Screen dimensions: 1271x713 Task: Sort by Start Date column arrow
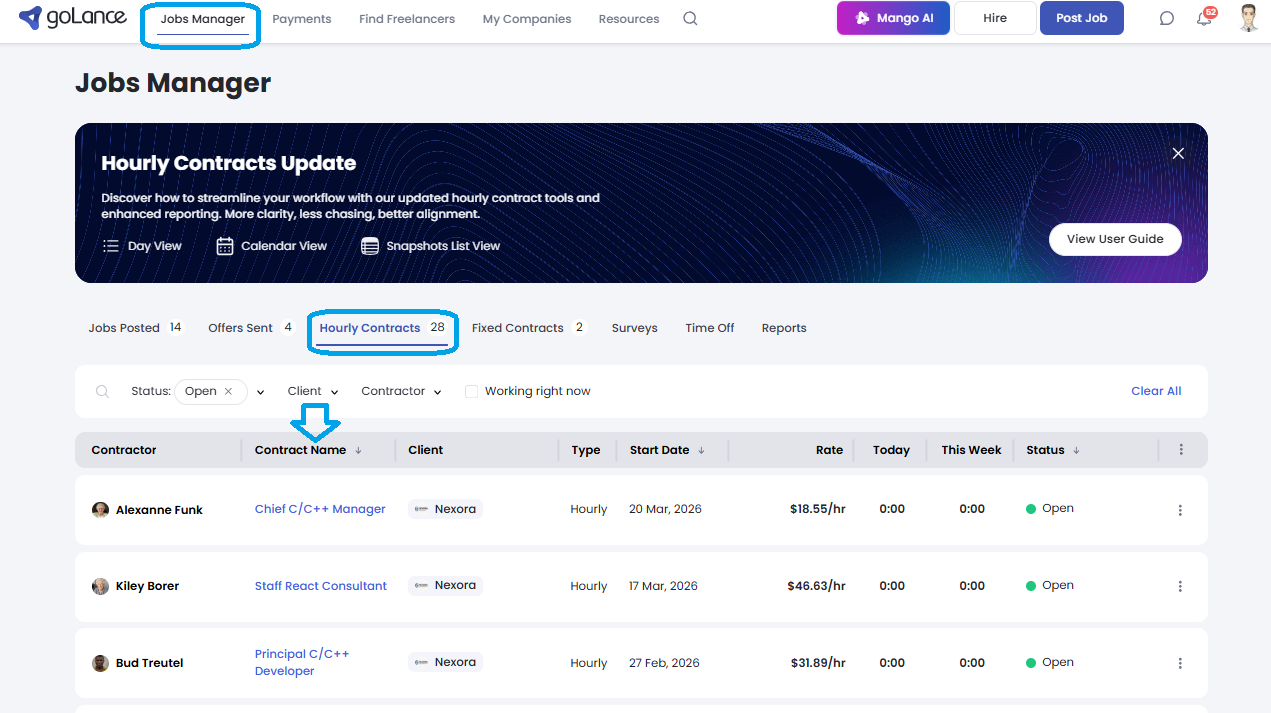pyautogui.click(x=701, y=451)
